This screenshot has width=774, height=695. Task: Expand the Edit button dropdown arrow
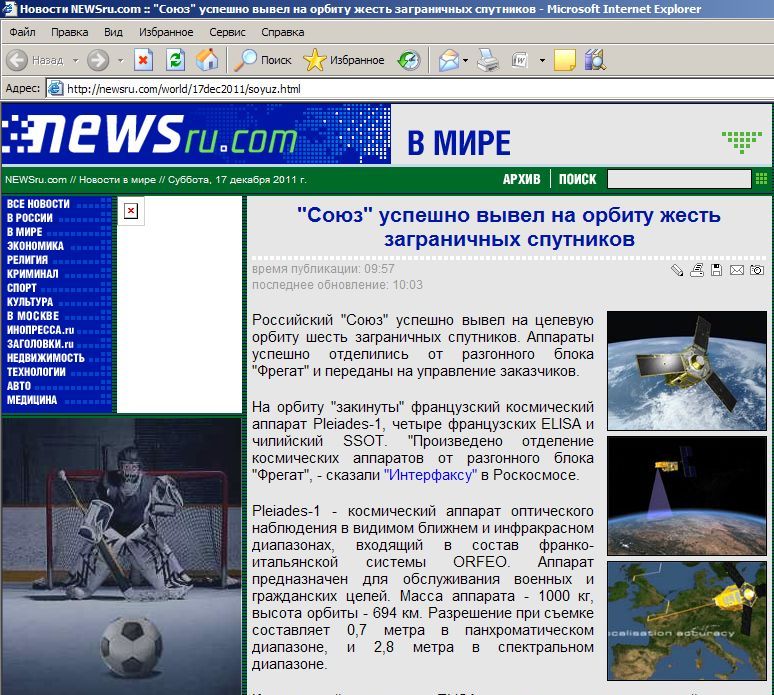pos(542,60)
